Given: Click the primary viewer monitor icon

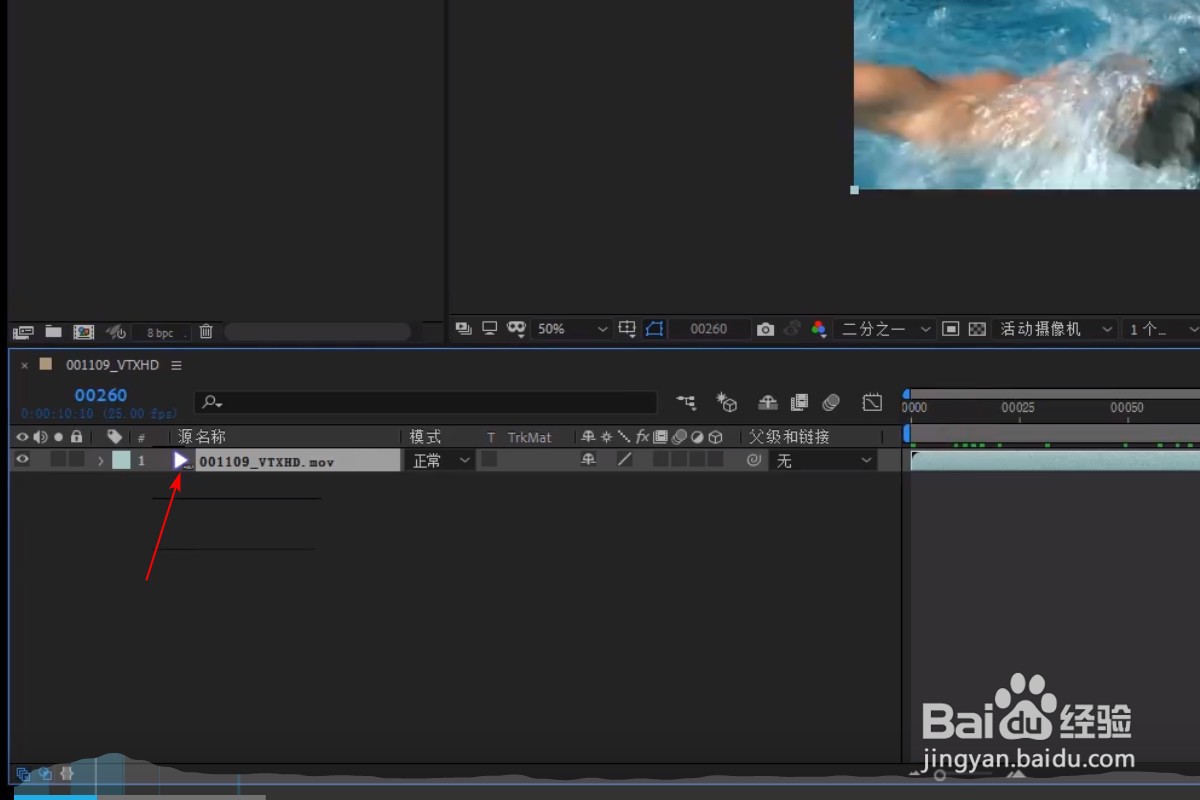Looking at the screenshot, I should coord(490,328).
